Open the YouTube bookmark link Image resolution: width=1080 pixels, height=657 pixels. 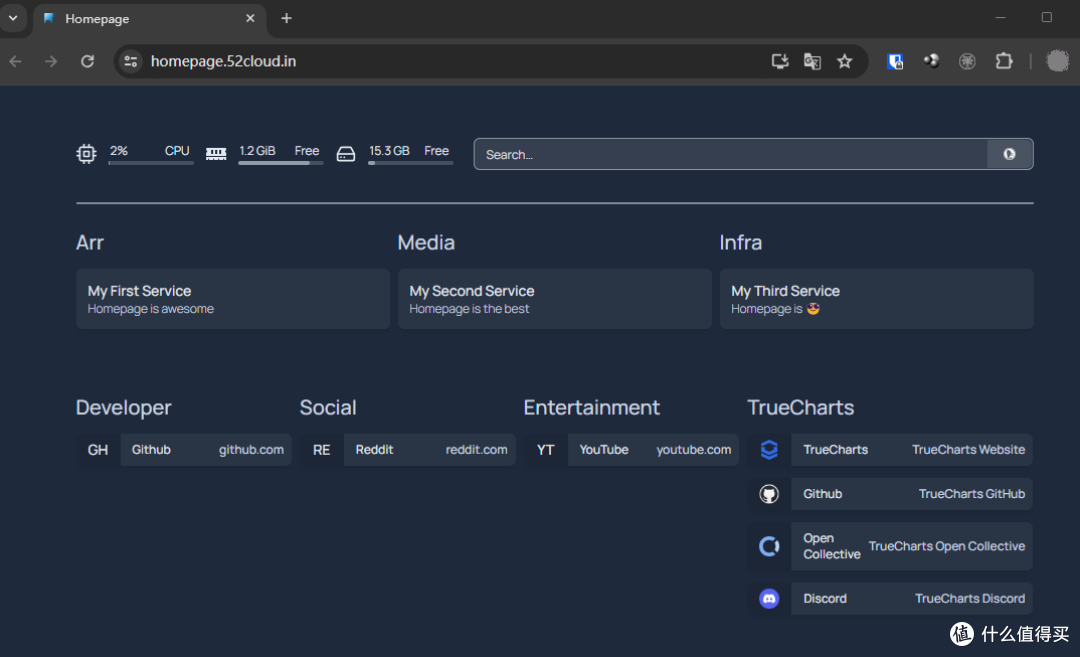(632, 450)
